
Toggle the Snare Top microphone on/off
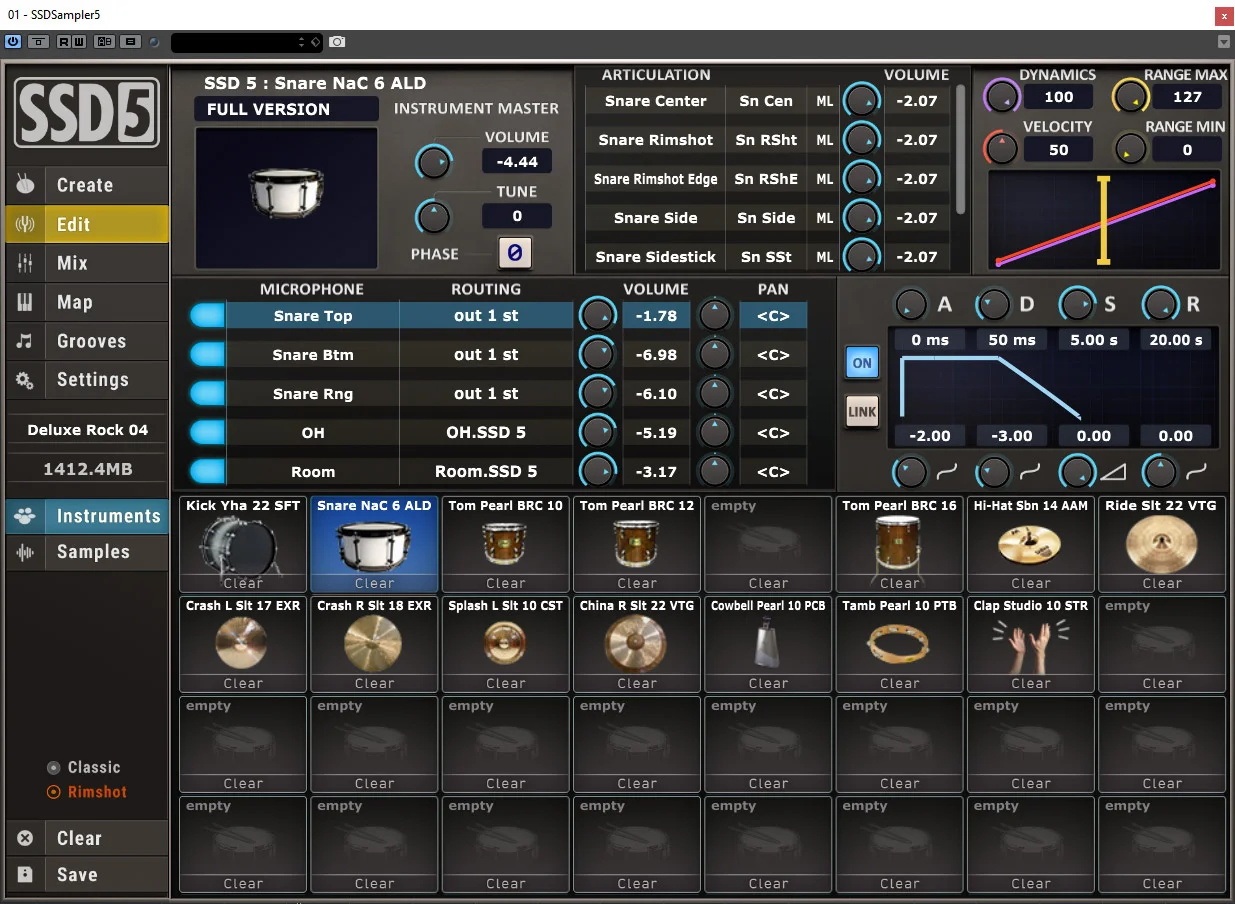pos(207,316)
